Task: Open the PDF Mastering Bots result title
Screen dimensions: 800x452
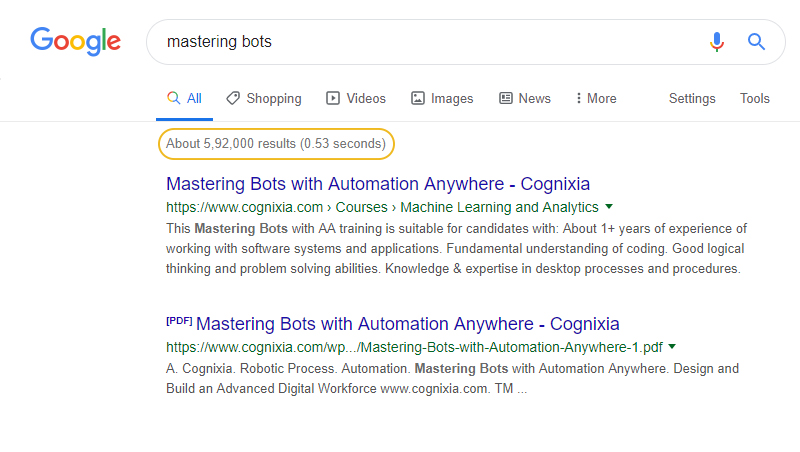Action: [408, 324]
